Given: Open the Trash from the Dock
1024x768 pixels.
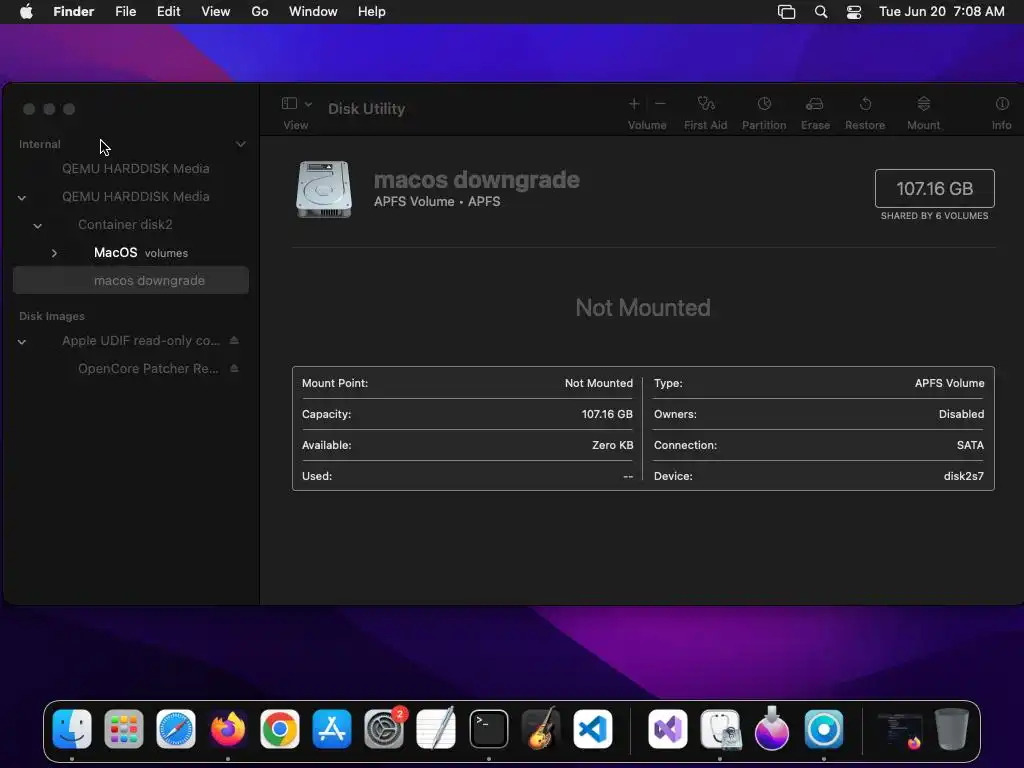Looking at the screenshot, I should 952,729.
